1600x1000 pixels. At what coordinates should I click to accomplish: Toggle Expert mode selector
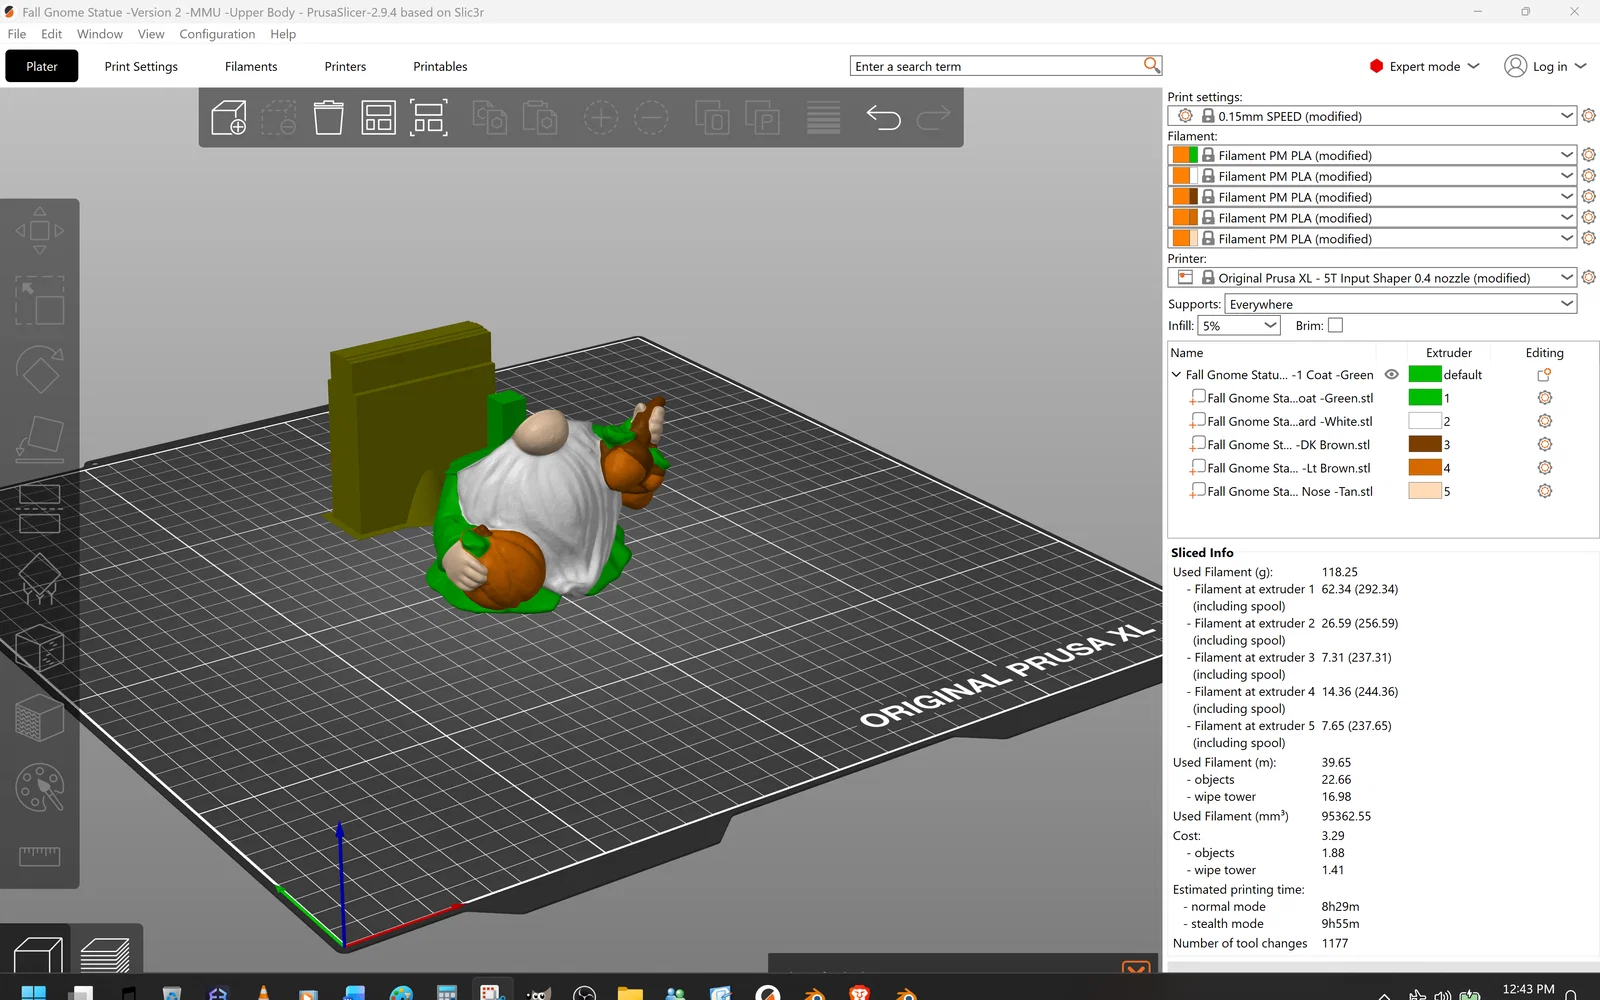(x=1424, y=66)
